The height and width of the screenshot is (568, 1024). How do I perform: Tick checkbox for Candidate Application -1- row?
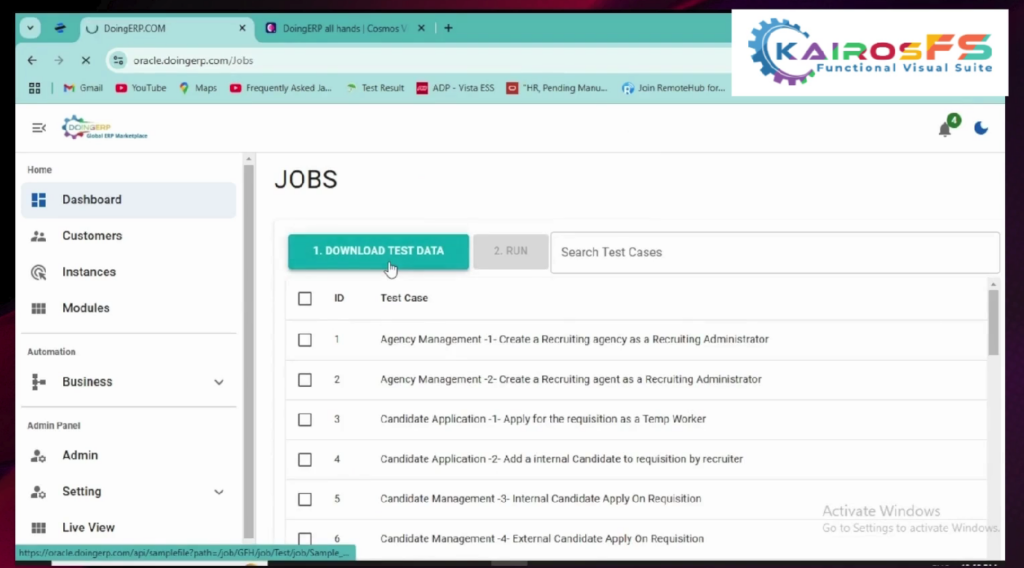tap(305, 419)
